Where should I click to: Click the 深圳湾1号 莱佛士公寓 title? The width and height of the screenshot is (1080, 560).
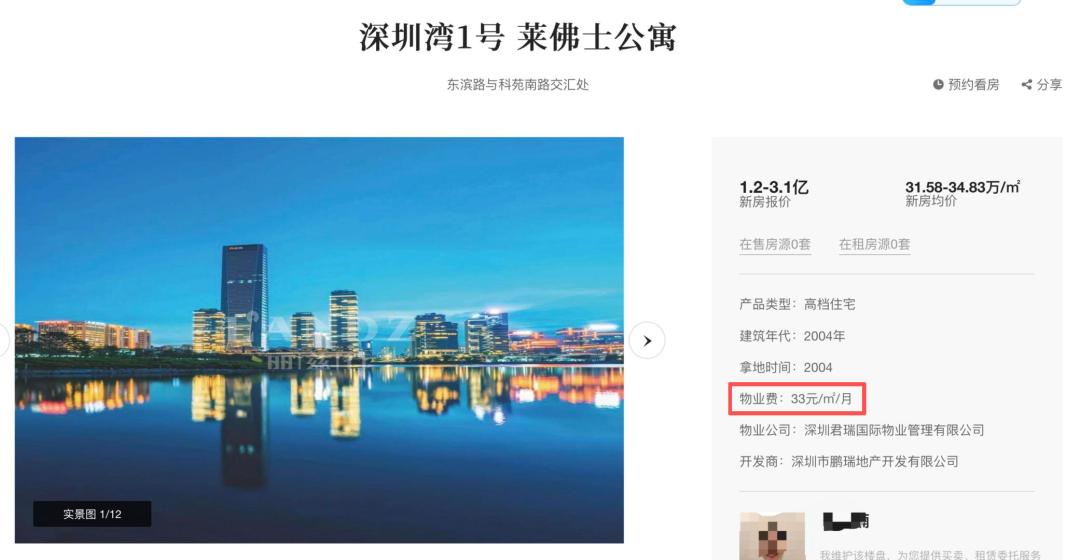point(518,37)
